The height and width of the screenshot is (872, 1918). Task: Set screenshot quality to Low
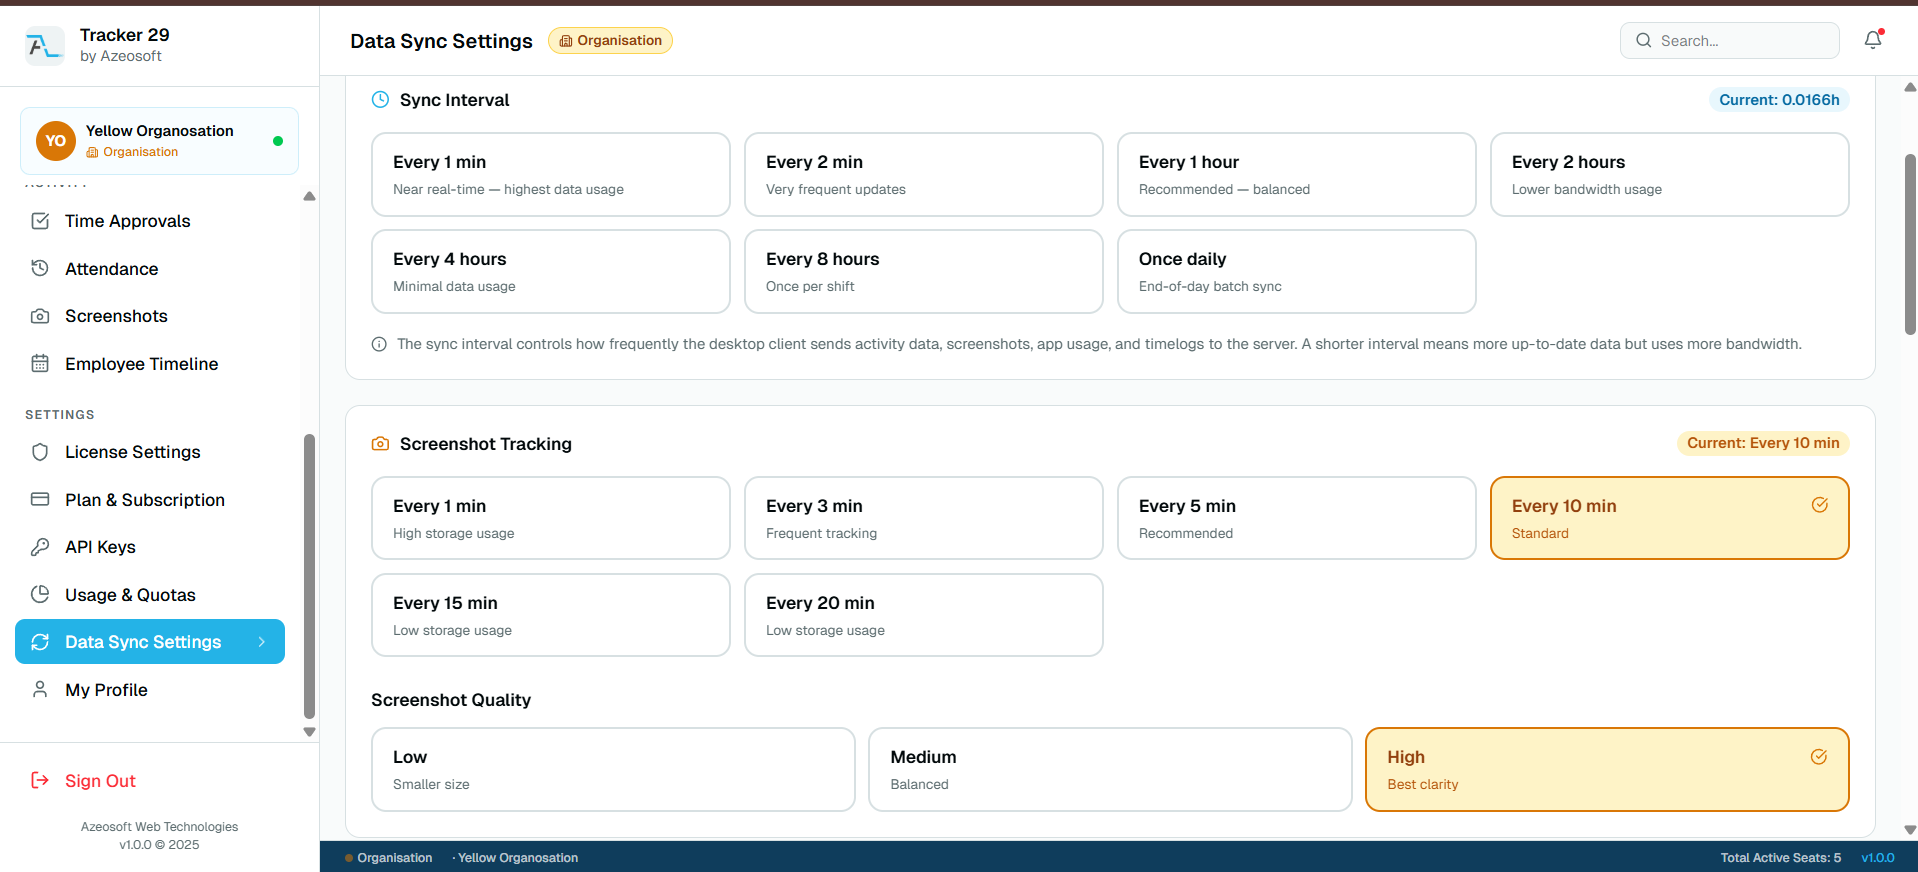tap(613, 769)
